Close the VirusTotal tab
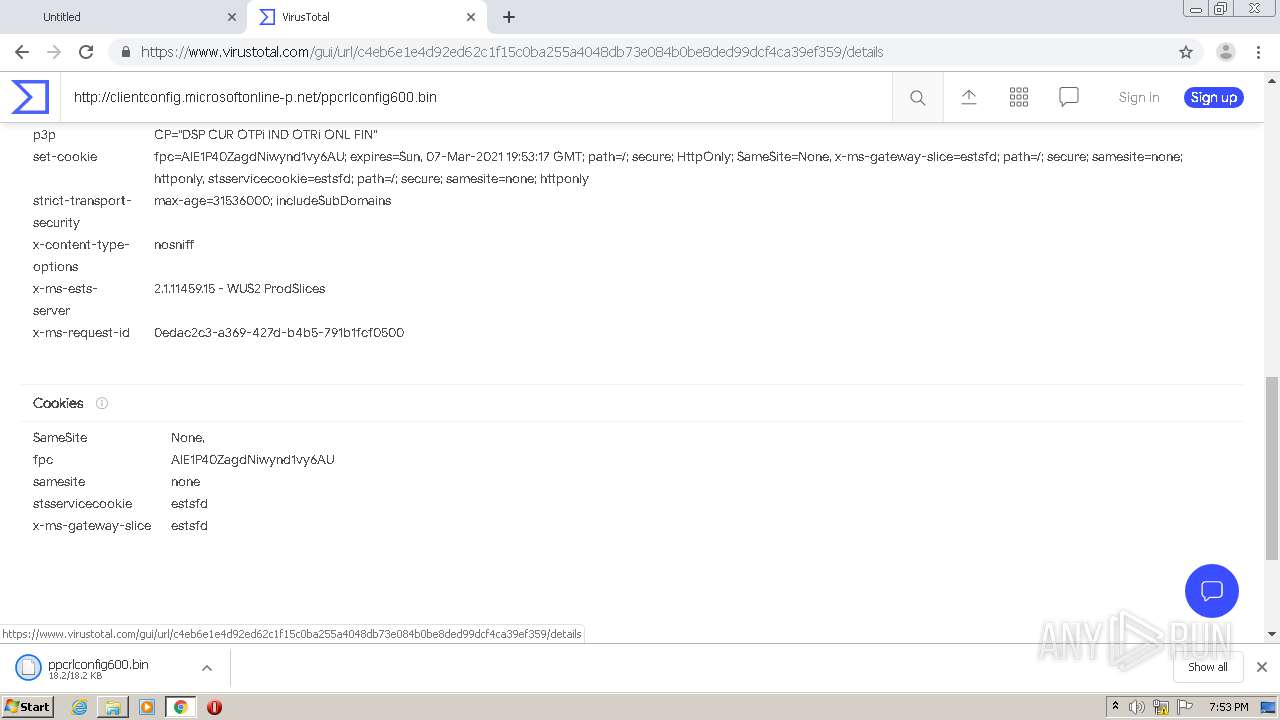 pyautogui.click(x=471, y=17)
